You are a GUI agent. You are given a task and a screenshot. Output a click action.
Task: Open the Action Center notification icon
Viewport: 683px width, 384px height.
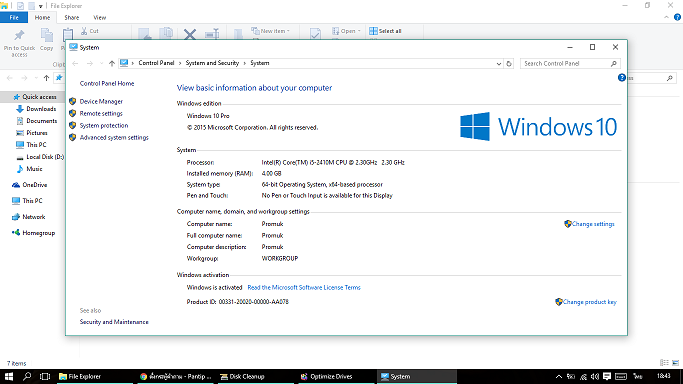coord(607,376)
